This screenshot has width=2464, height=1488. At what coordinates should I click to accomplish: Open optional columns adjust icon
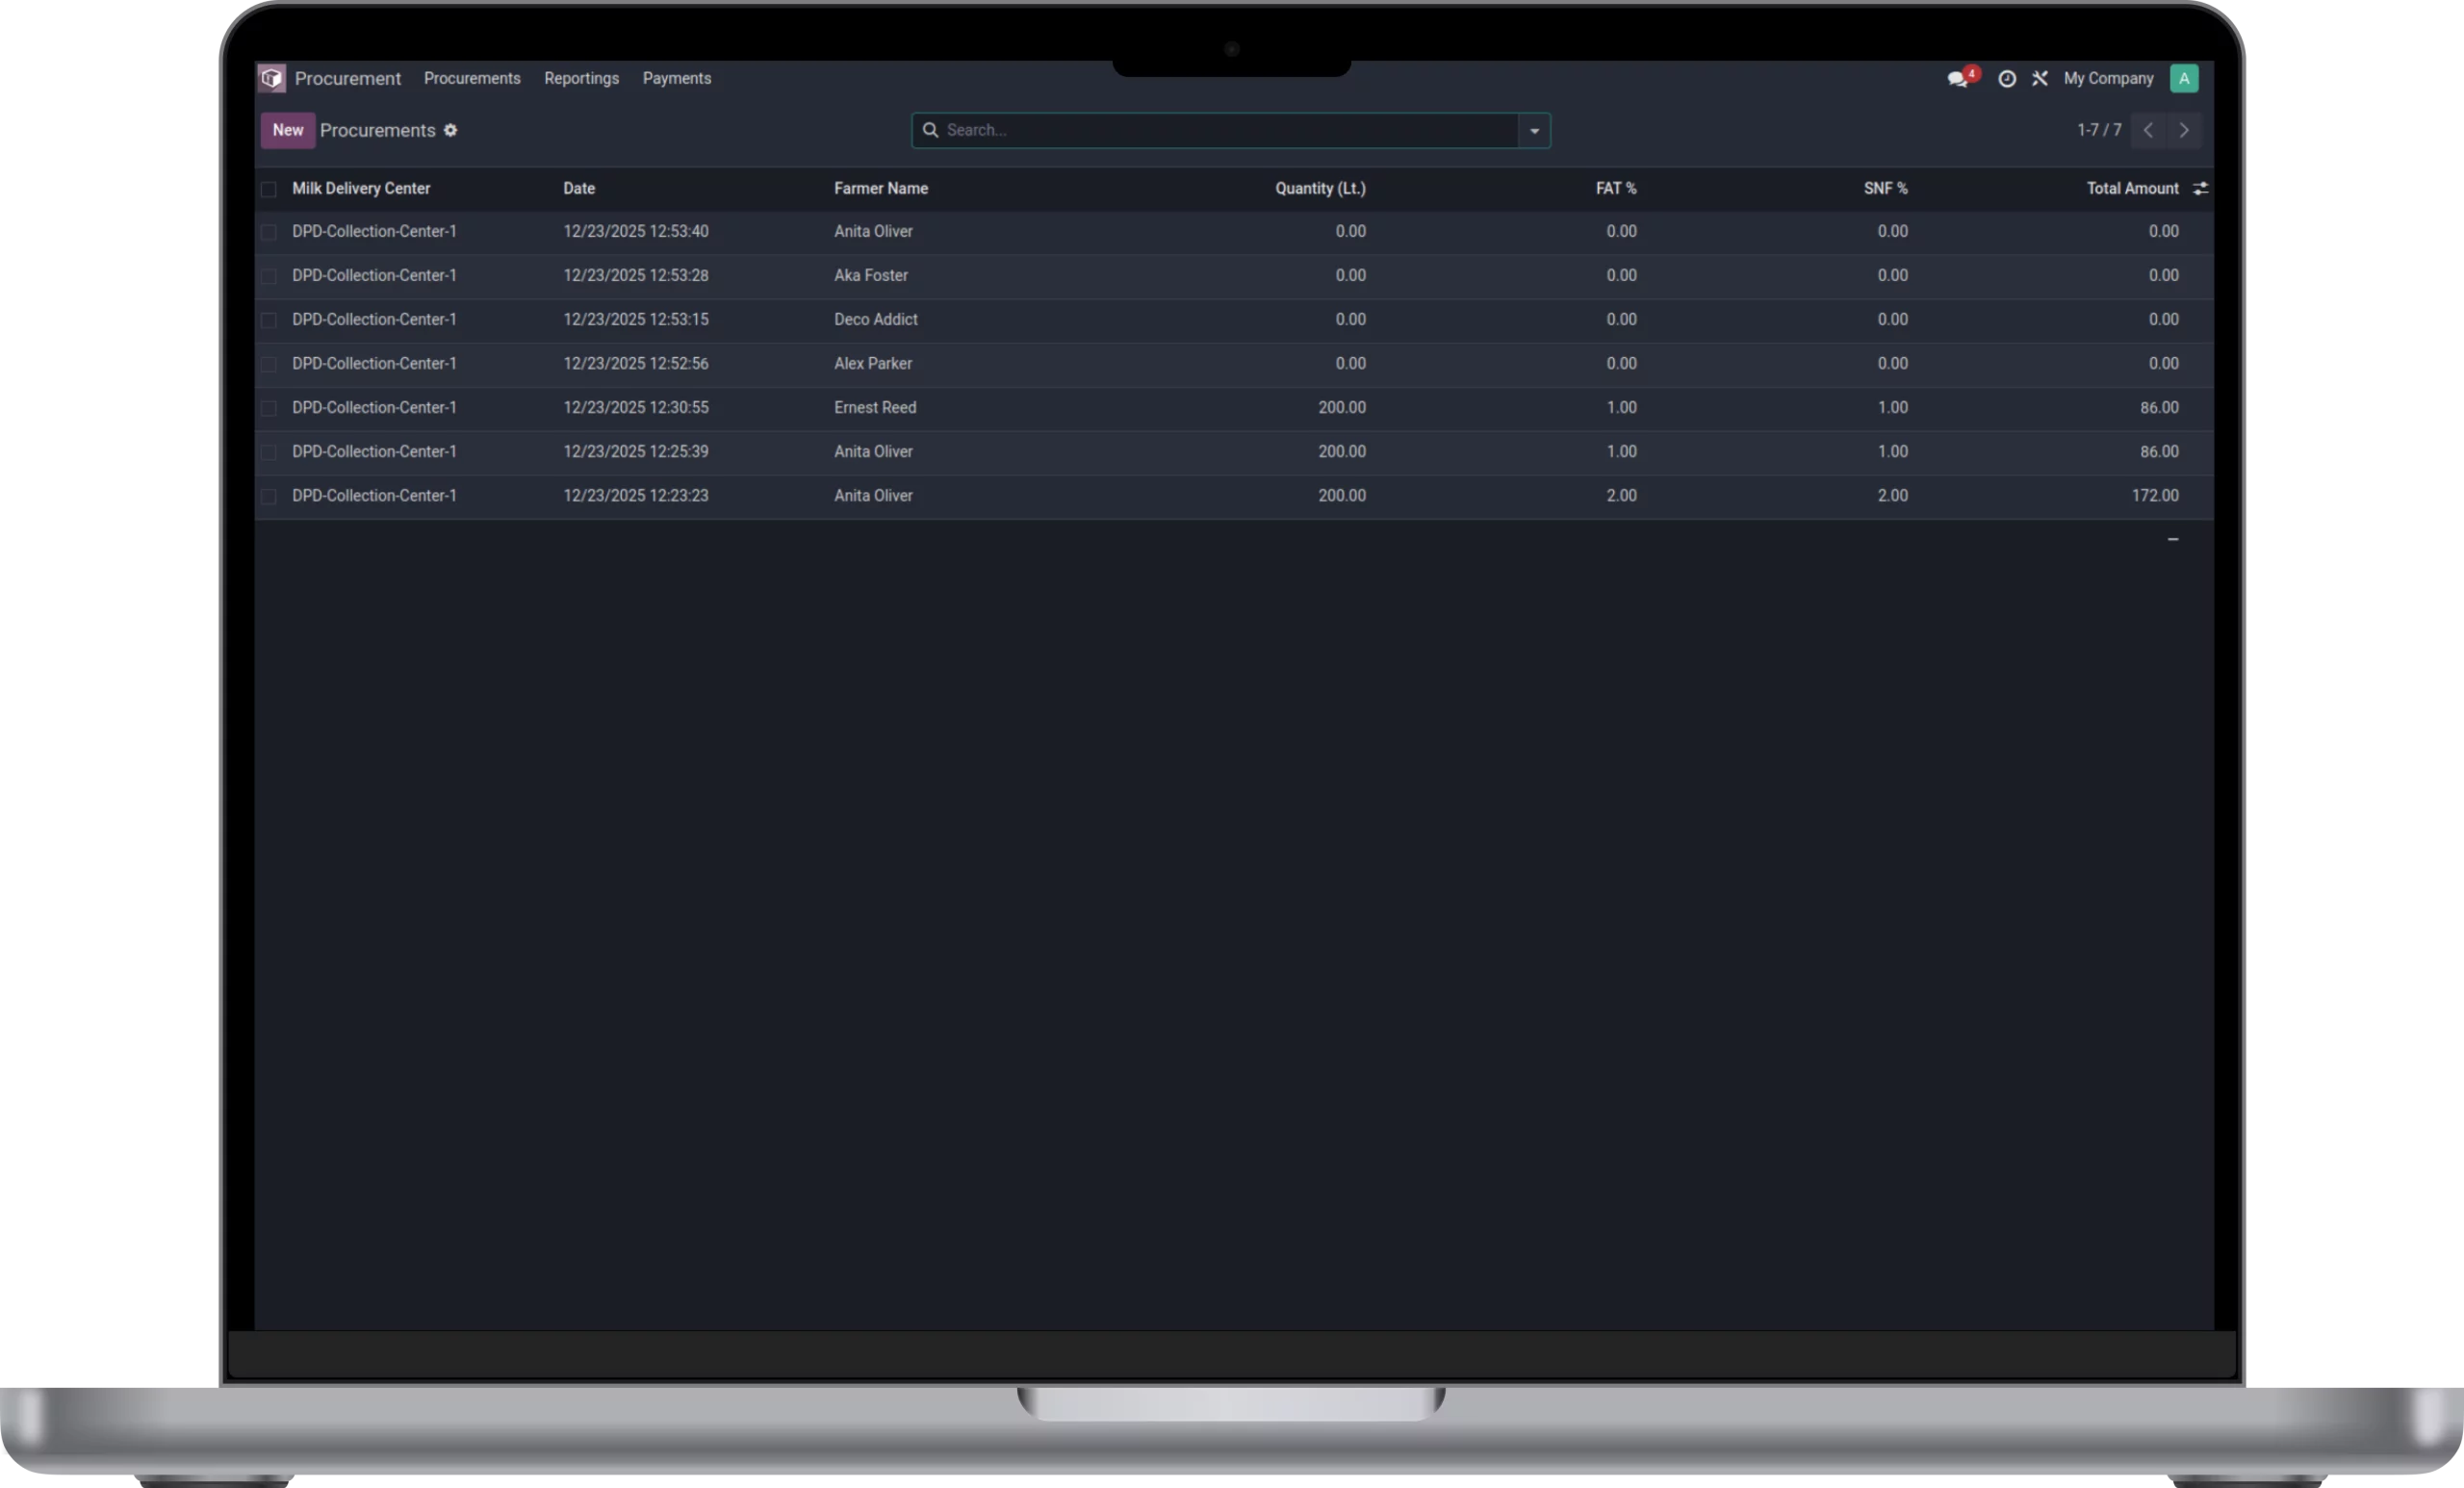(x=2199, y=188)
